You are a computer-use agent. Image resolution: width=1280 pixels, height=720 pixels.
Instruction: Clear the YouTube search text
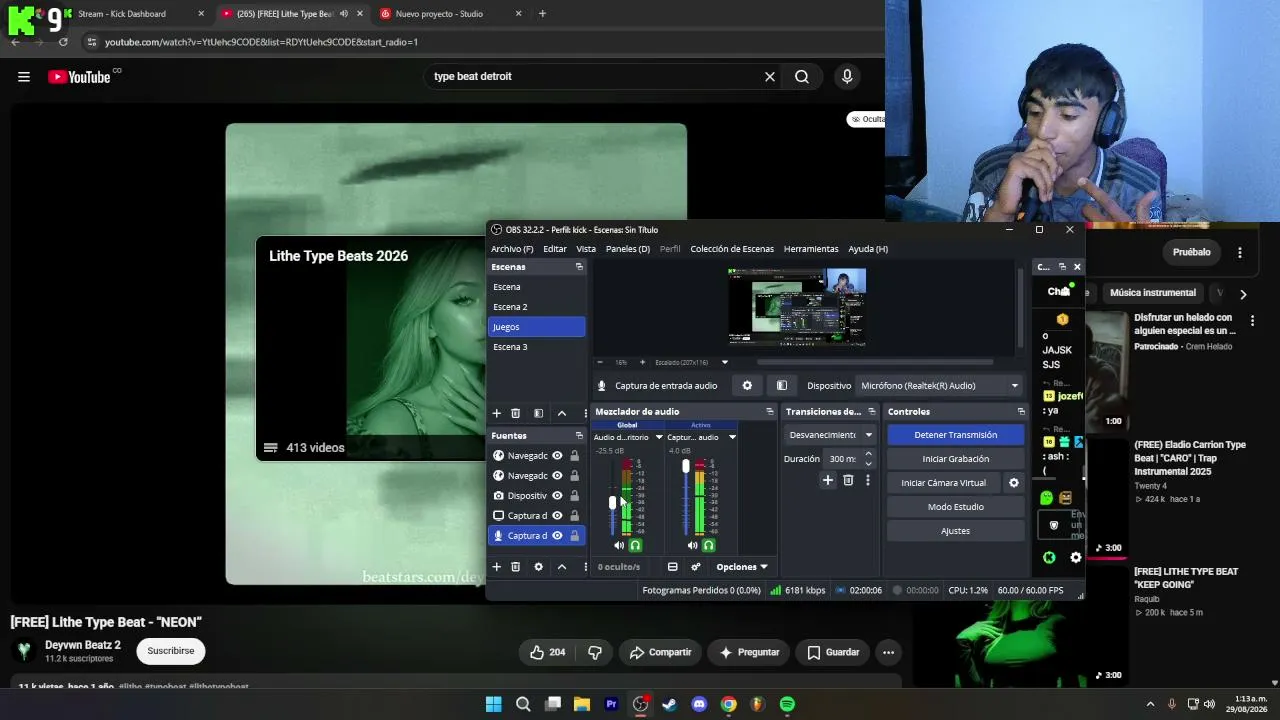(770, 77)
